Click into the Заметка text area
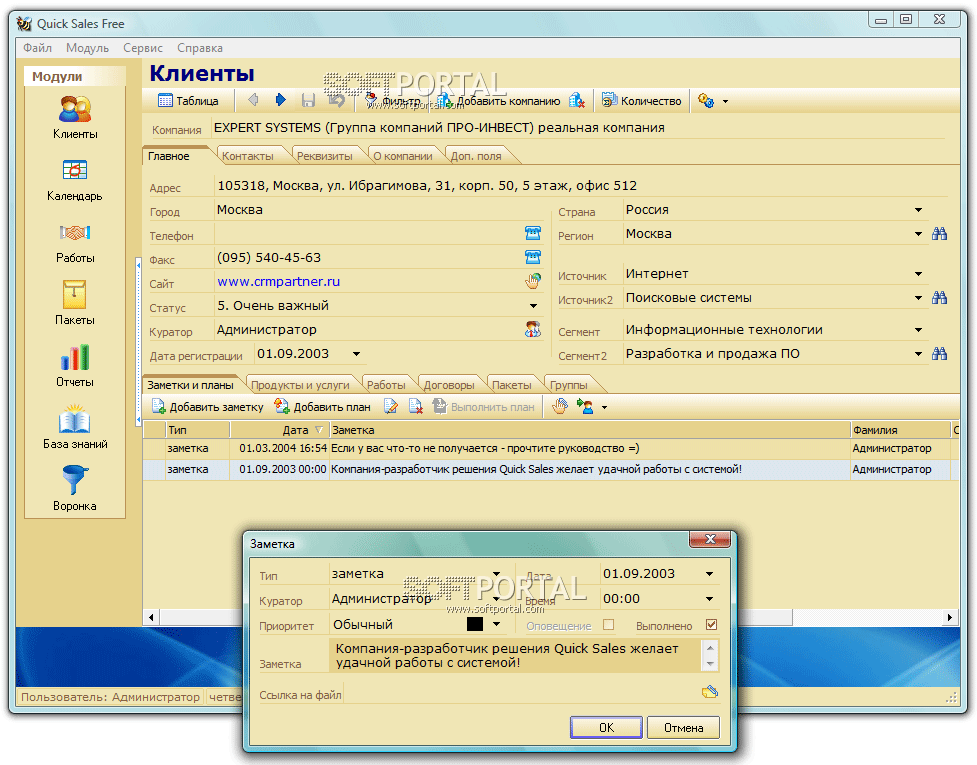This screenshot has height=765, width=977. pos(514,655)
